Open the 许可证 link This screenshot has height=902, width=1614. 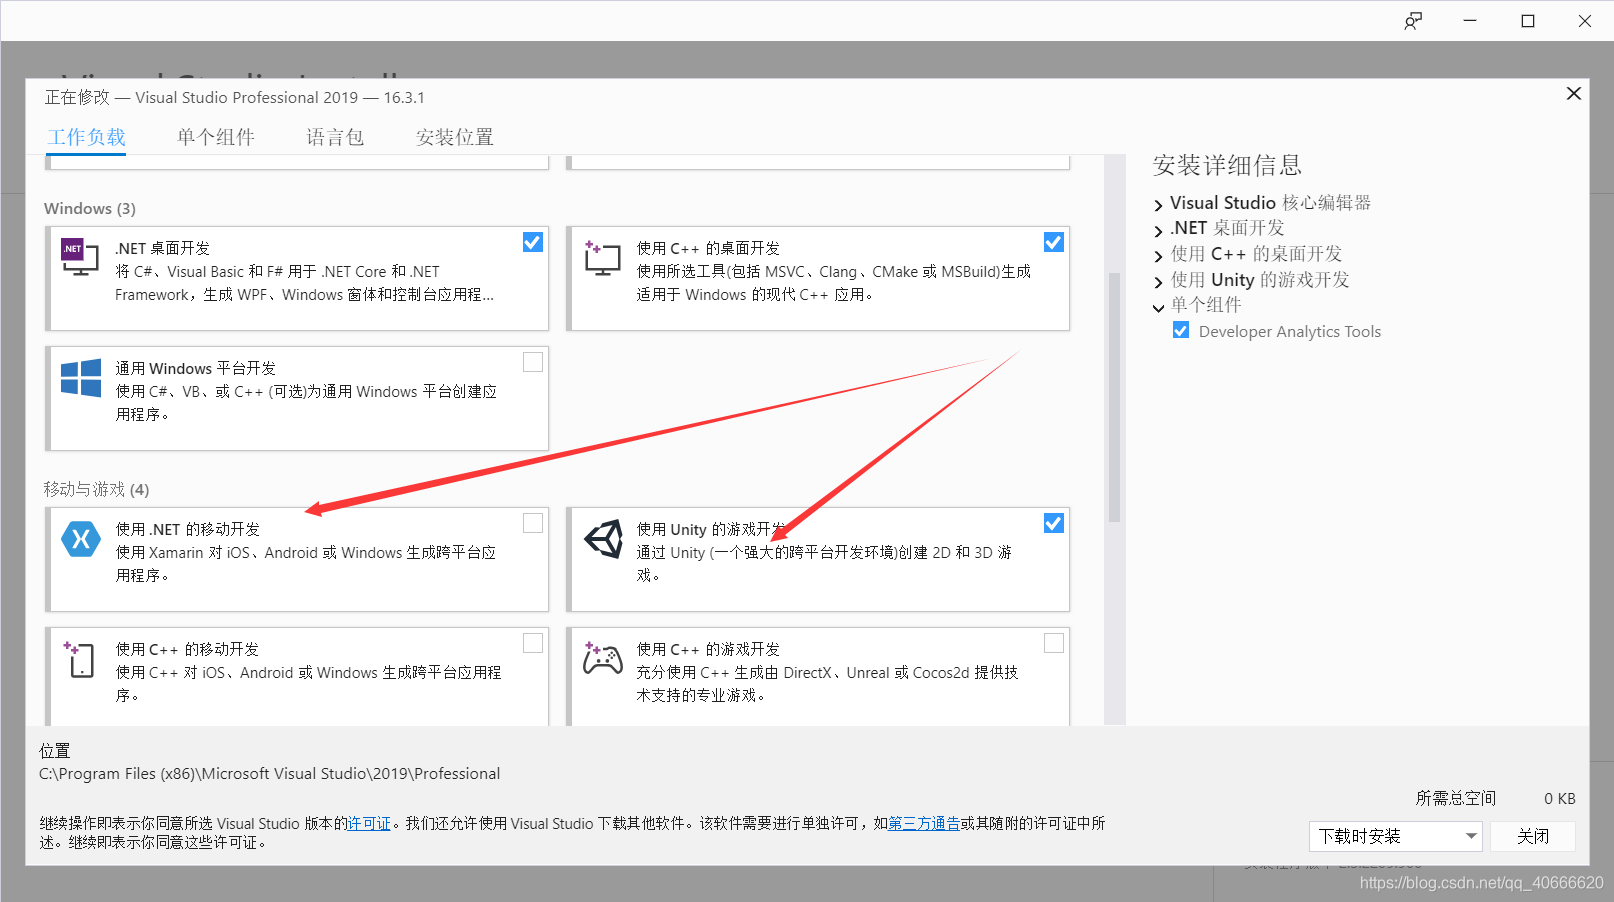point(369,823)
